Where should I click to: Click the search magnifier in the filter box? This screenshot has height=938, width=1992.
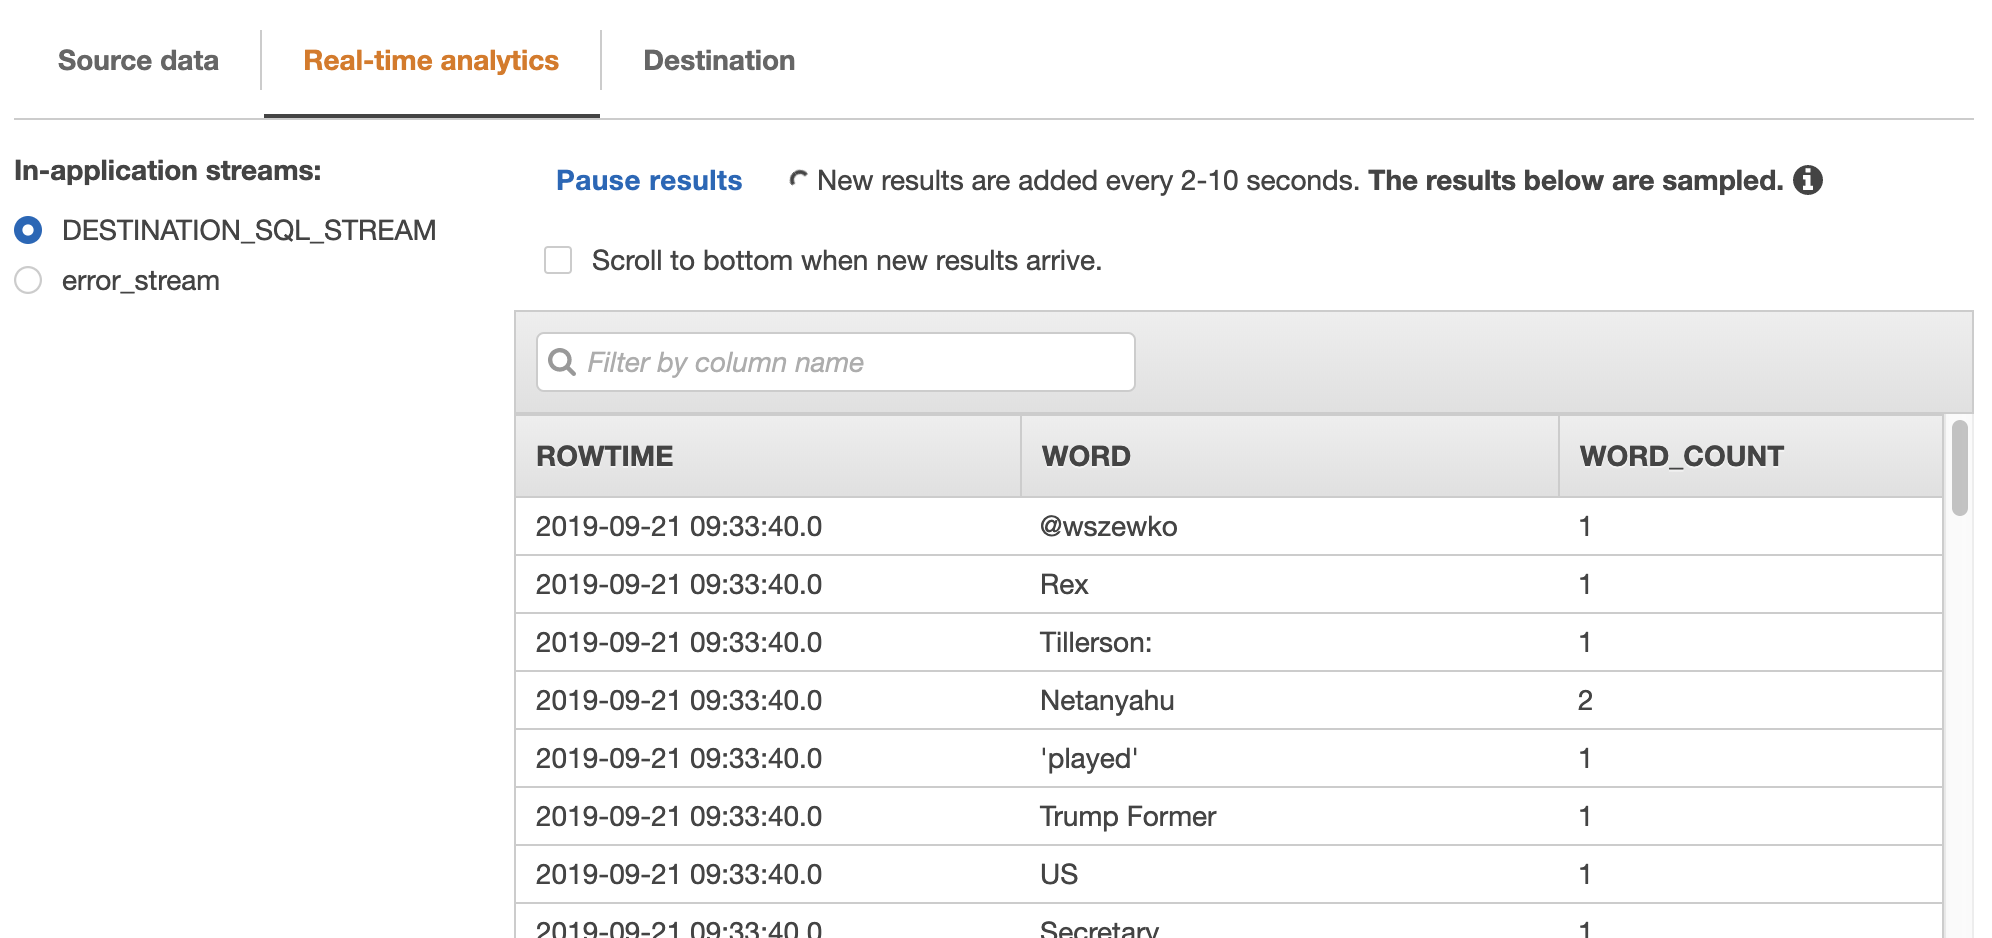[x=562, y=362]
